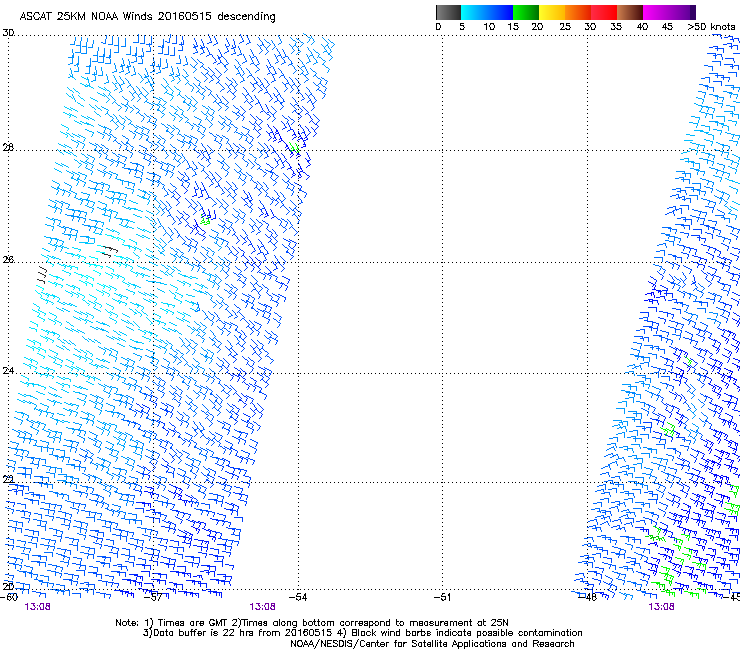Viewport: 740px width, 650px height.
Task: Click the longitude label '-51'
Action: pyautogui.click(x=442, y=597)
